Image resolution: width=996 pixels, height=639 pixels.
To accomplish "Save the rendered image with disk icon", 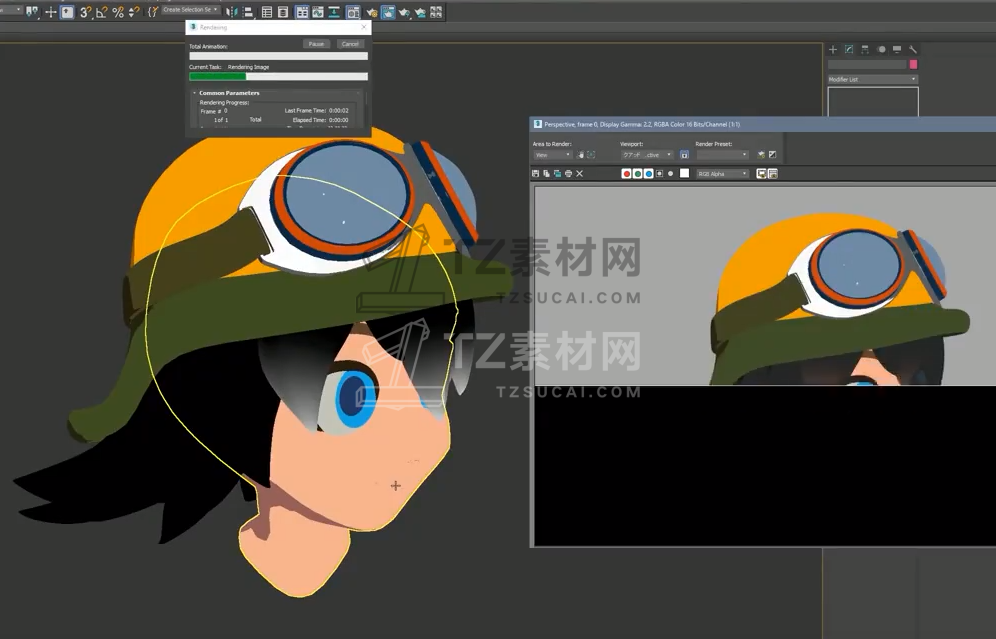I will [536, 174].
